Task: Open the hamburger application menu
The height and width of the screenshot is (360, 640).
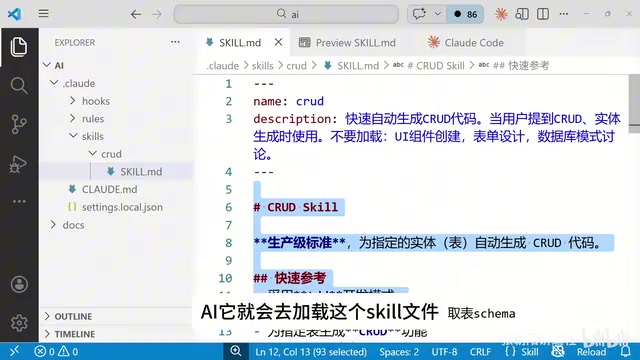Action: 44,14
